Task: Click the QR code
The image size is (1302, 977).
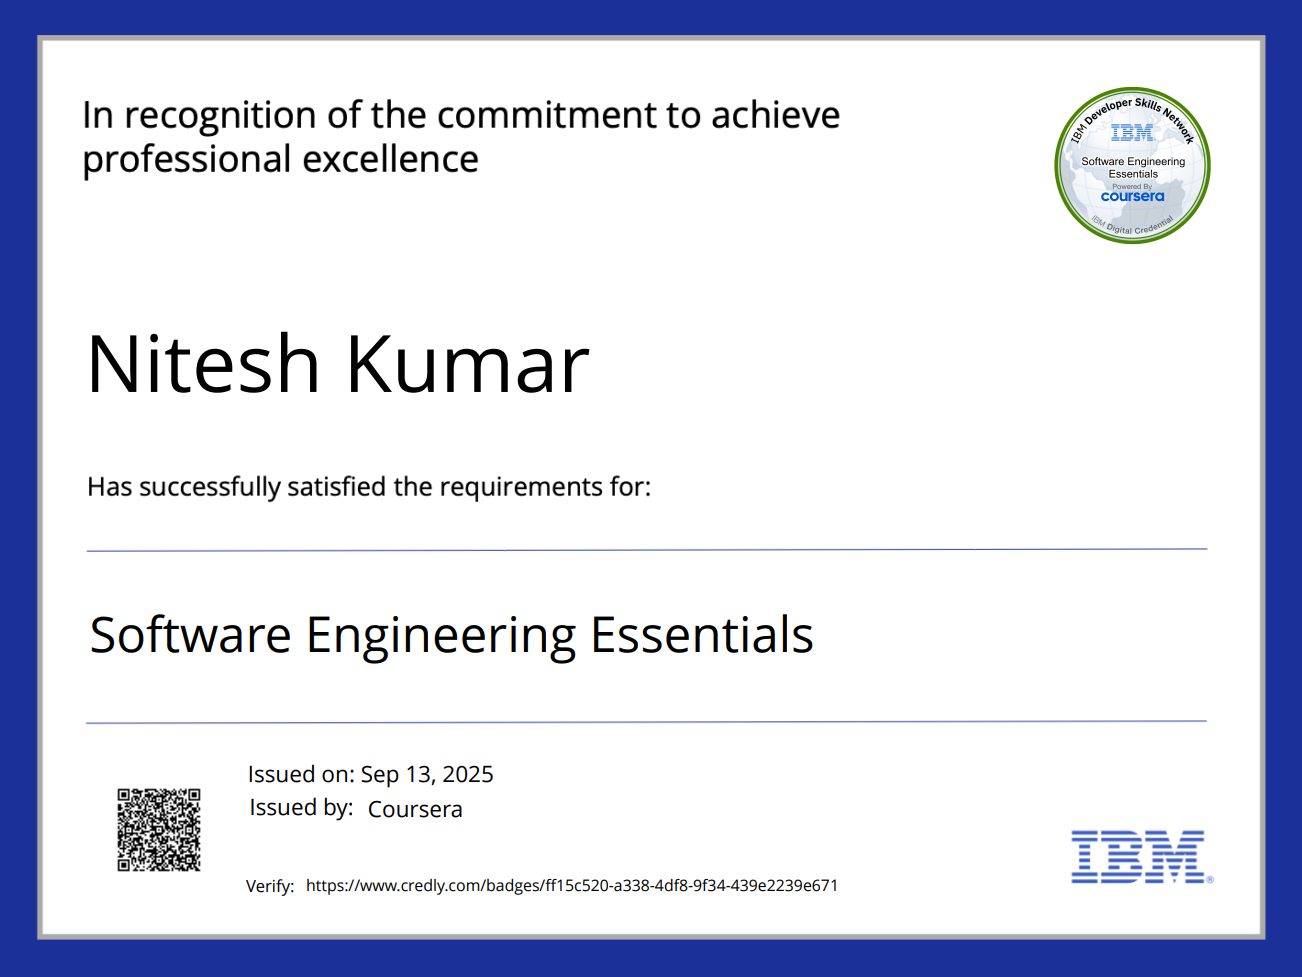Action: tap(159, 829)
